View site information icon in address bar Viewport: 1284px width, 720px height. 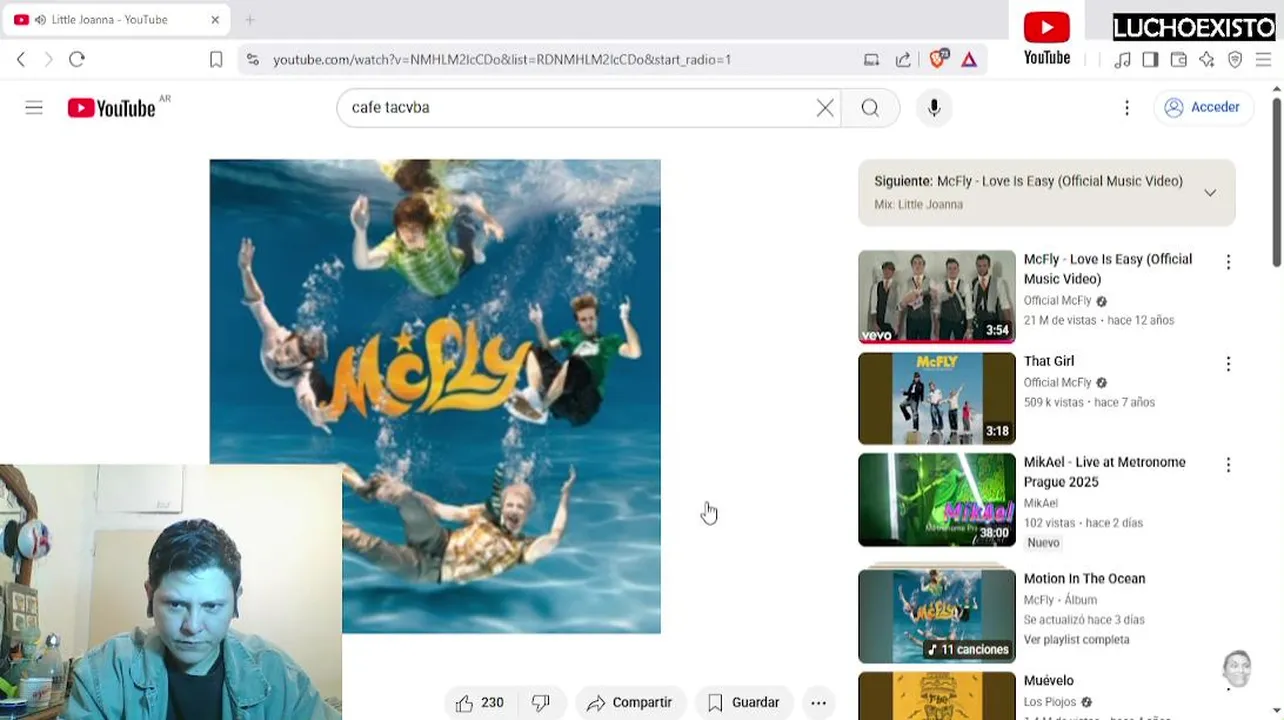pos(252,60)
